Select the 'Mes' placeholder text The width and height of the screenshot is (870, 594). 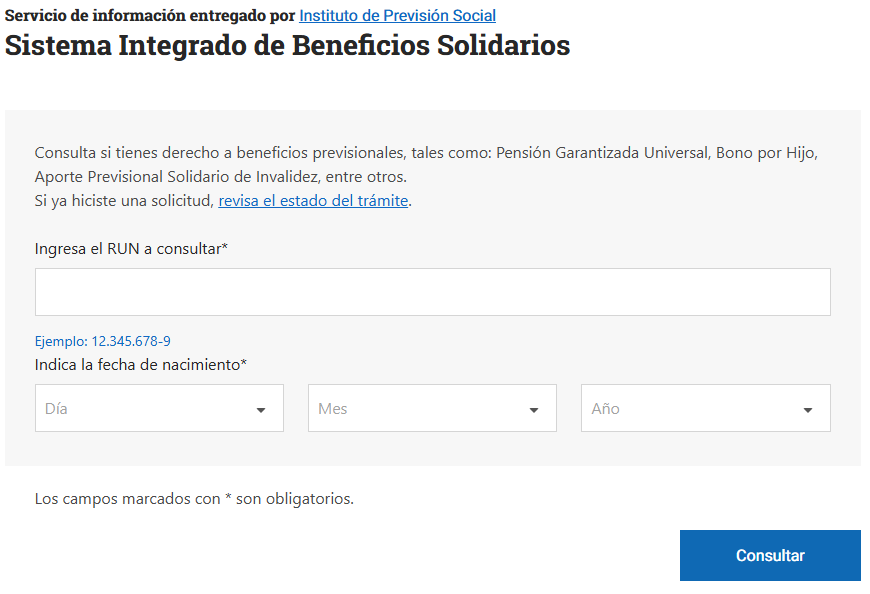pyautogui.click(x=332, y=409)
